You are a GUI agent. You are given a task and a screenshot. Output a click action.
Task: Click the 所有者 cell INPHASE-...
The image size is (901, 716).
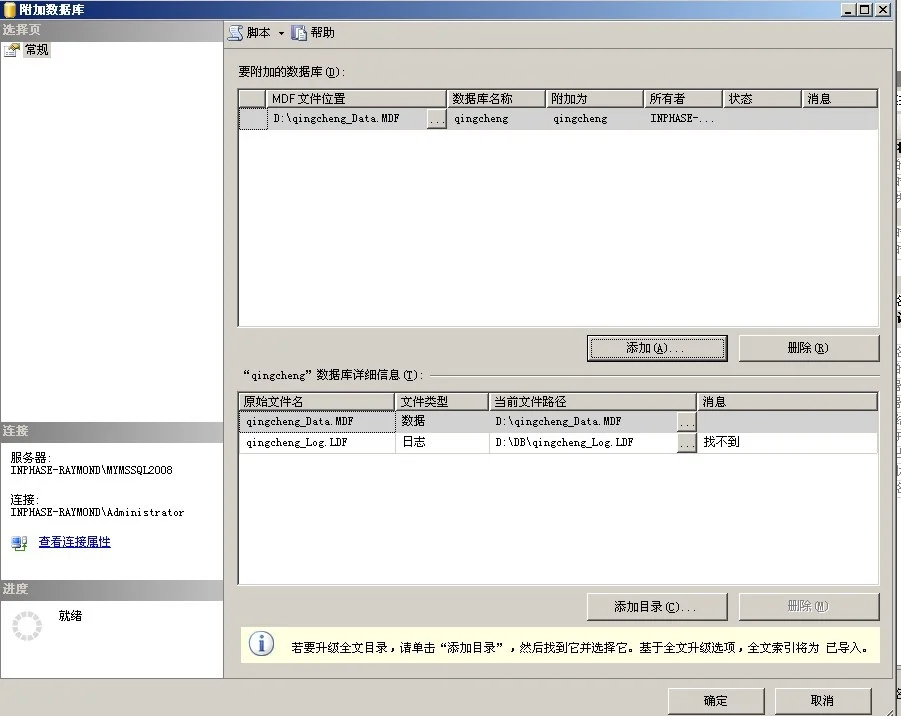click(x=682, y=119)
